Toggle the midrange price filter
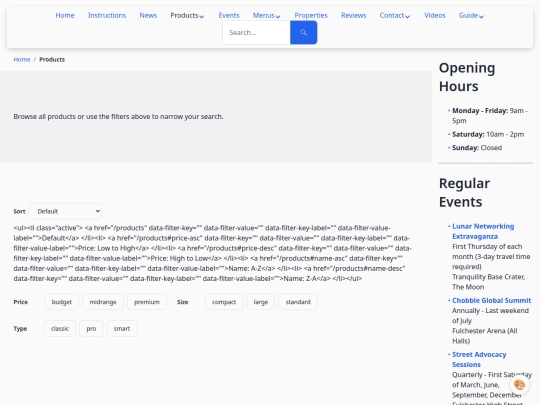 pos(103,302)
